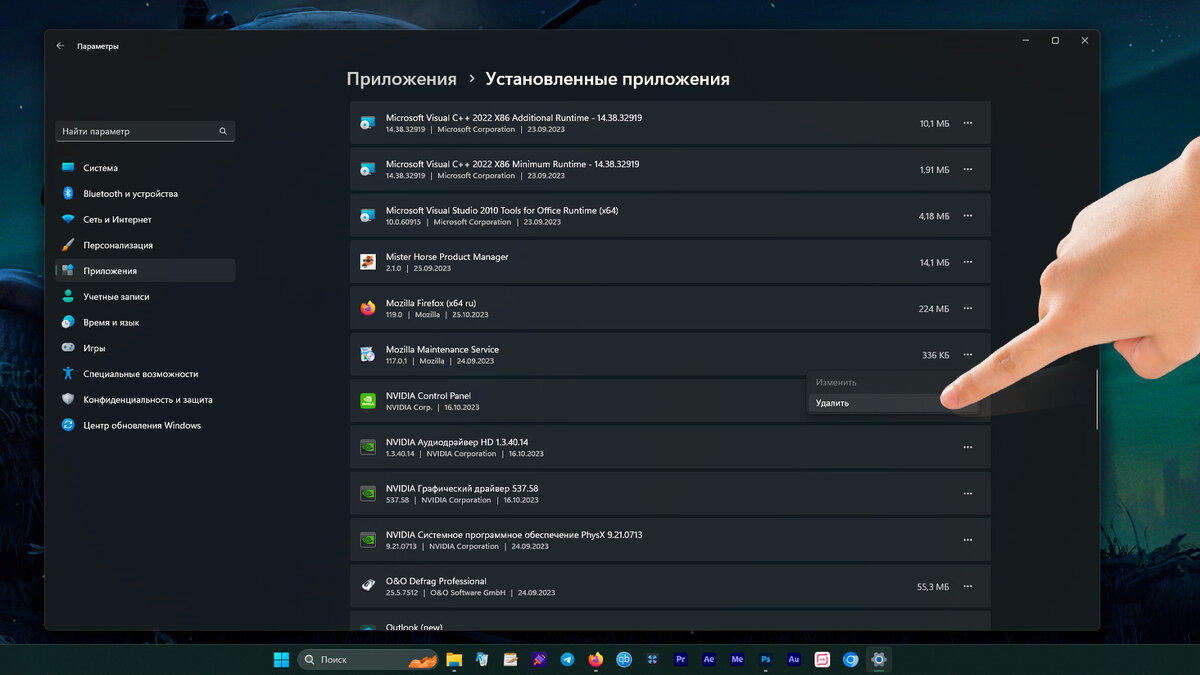Image resolution: width=1200 pixels, height=675 pixels.
Task: Launch Premiere Pro from the taskbar
Action: (681, 659)
